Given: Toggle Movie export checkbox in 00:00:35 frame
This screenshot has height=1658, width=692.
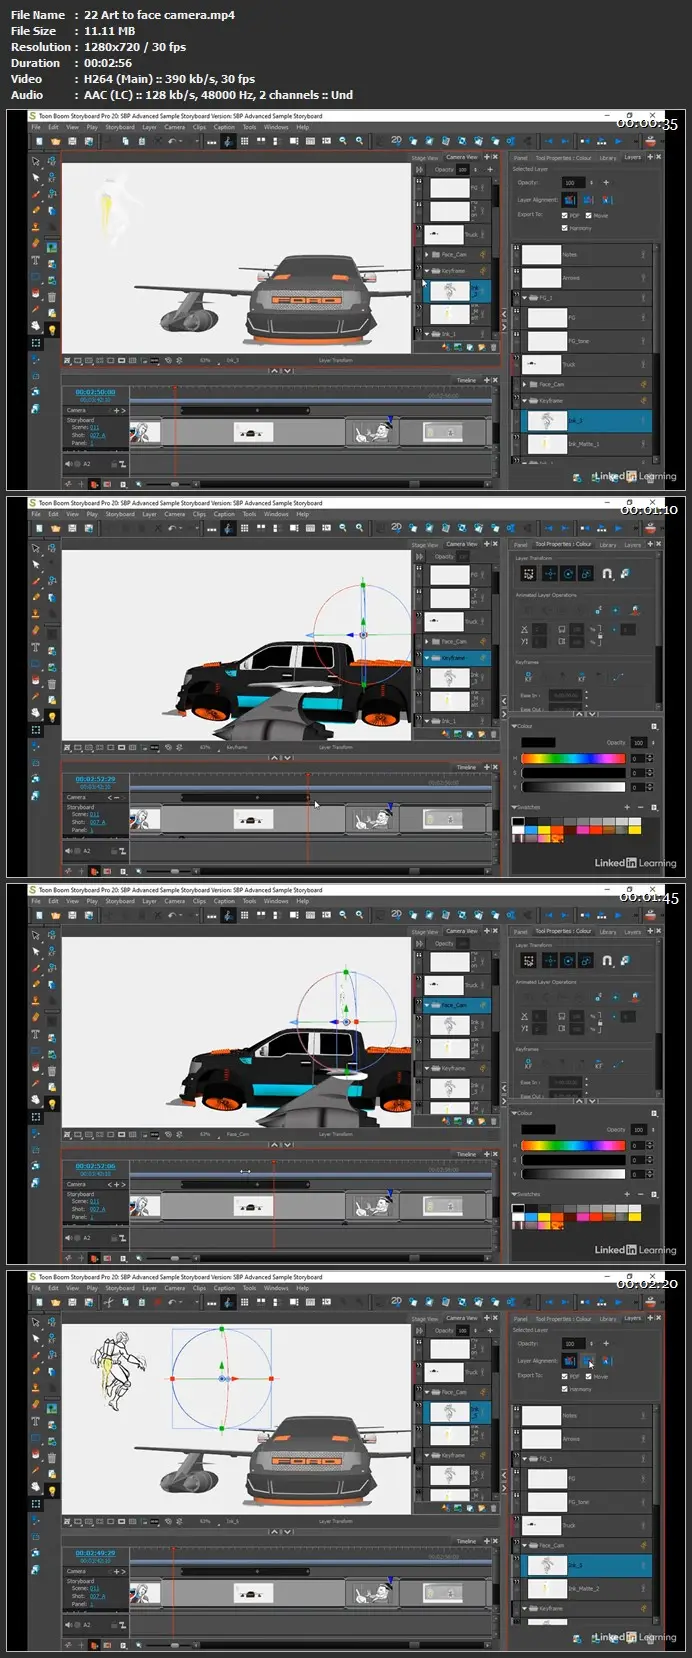Looking at the screenshot, I should point(589,215).
